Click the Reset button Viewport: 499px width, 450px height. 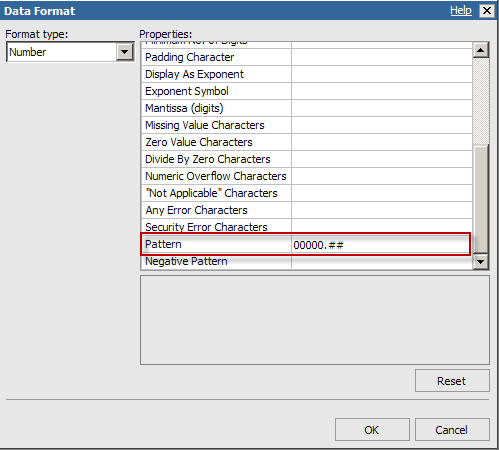[x=452, y=381]
